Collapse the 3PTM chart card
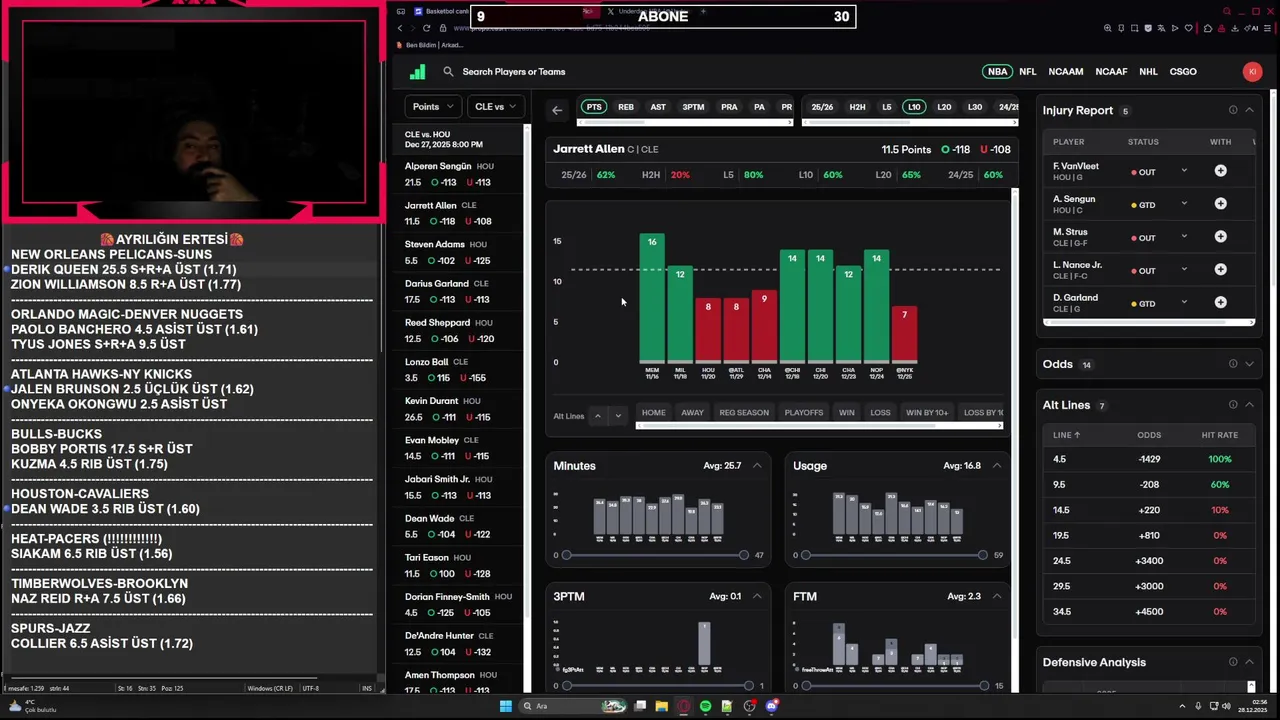Screen dimensions: 1280x720 point(757,597)
